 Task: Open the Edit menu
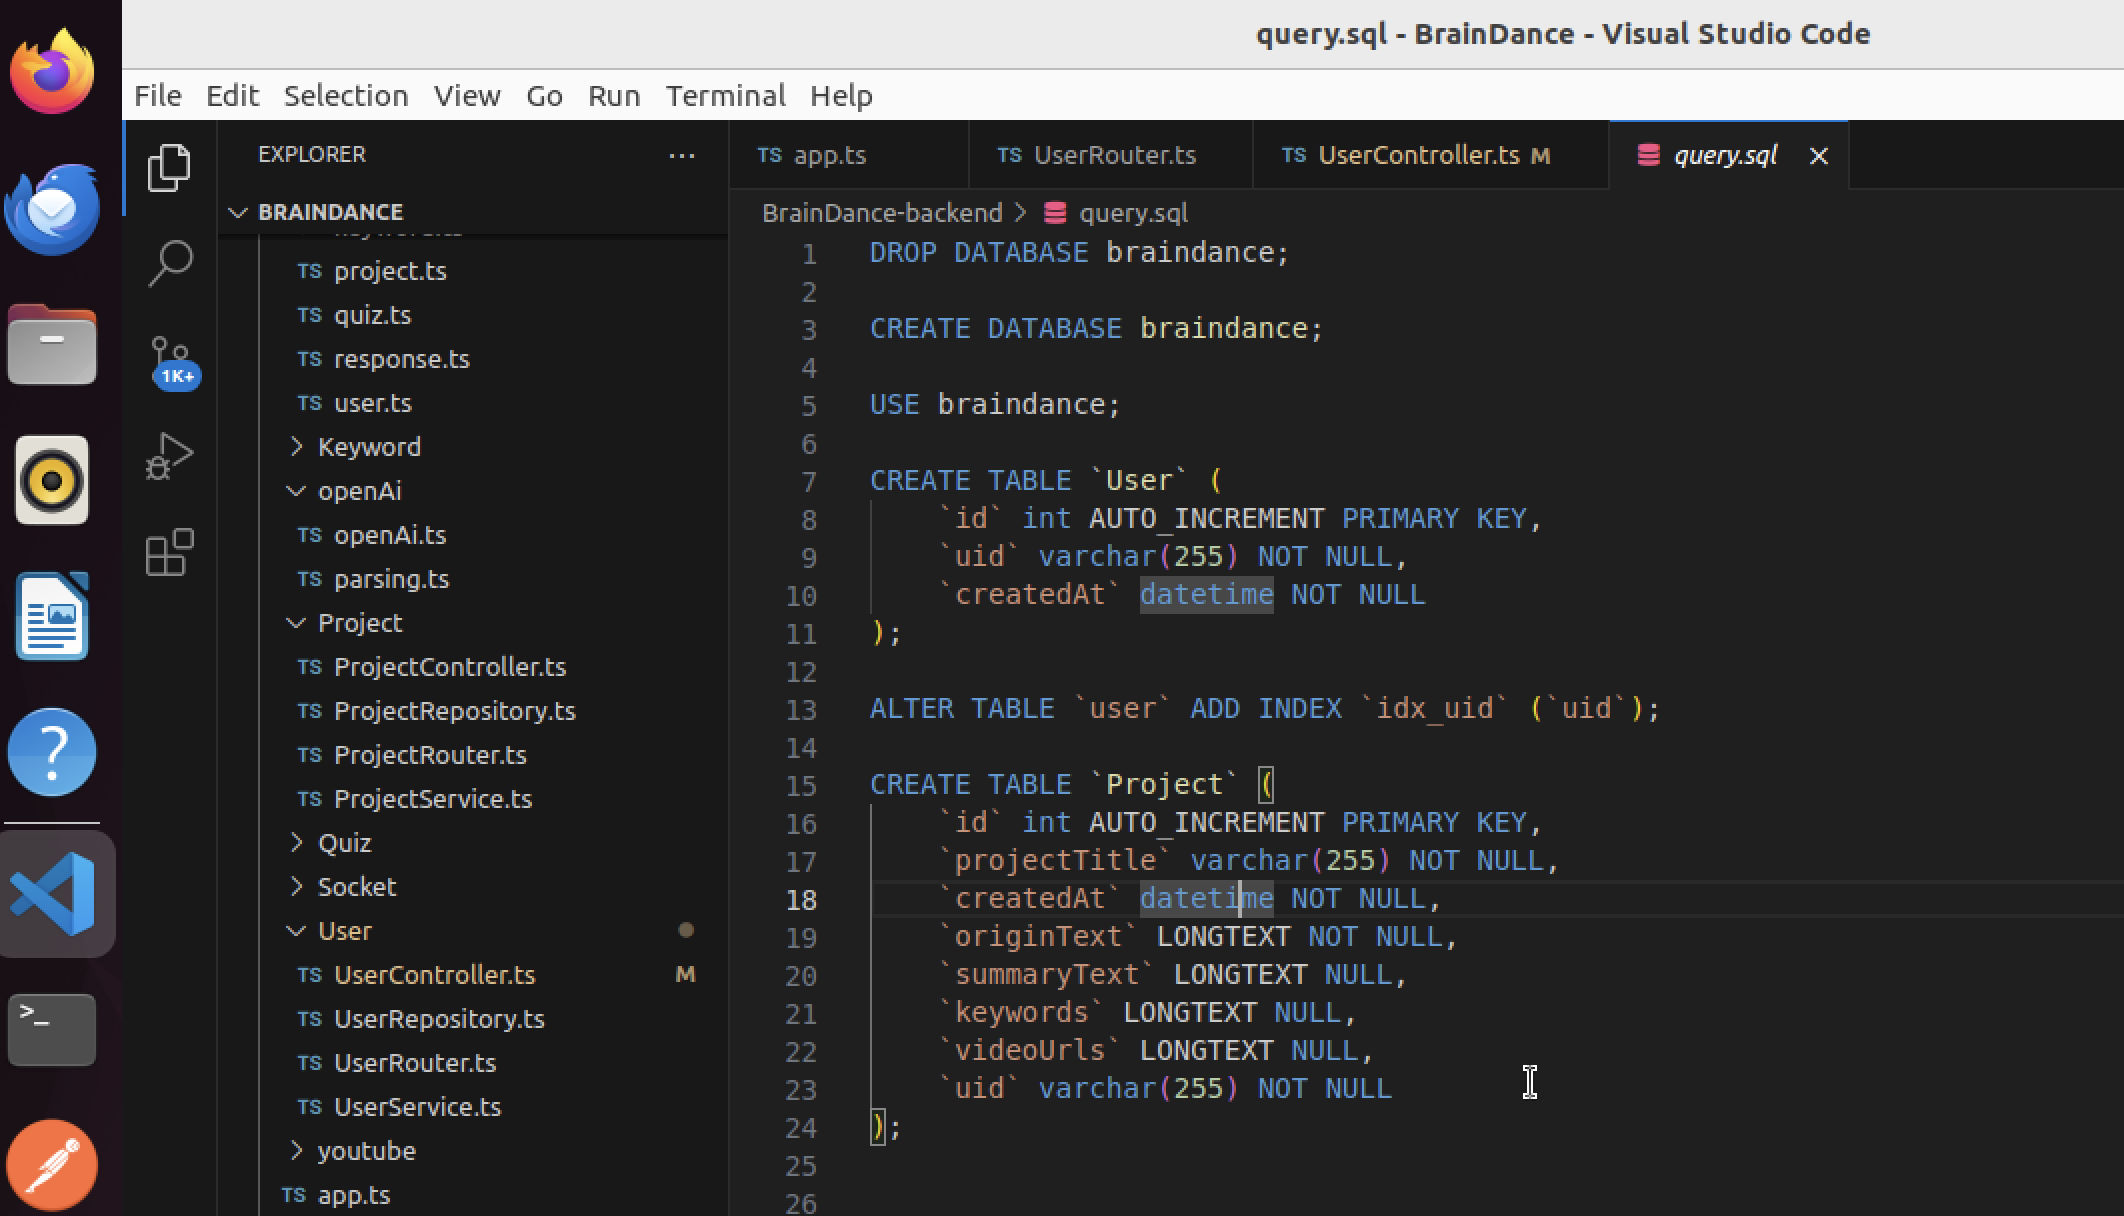point(232,96)
